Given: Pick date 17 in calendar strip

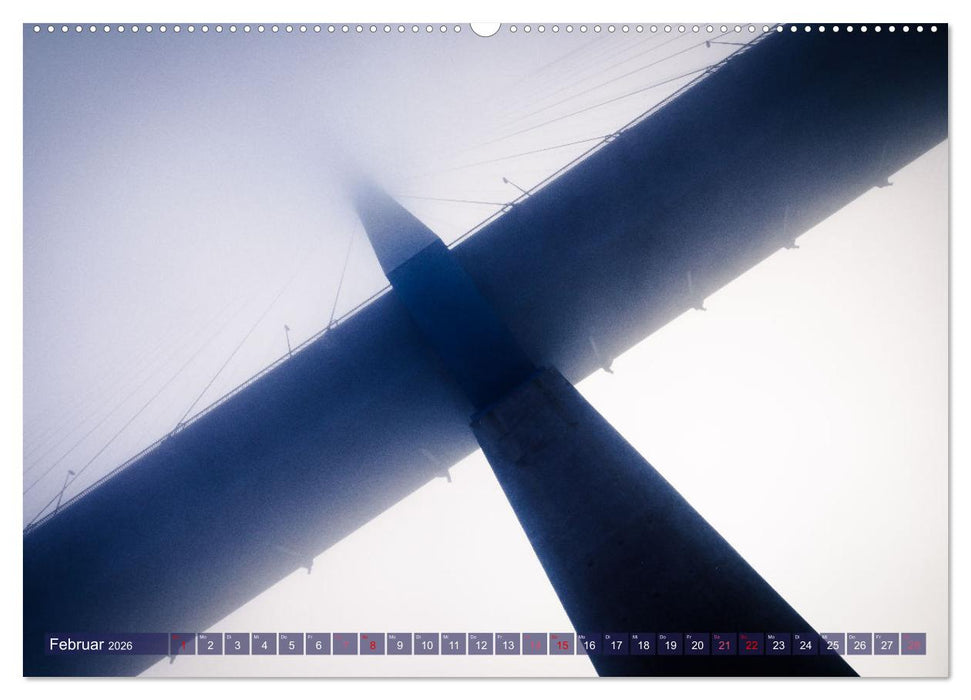Looking at the screenshot, I should (616, 645).
